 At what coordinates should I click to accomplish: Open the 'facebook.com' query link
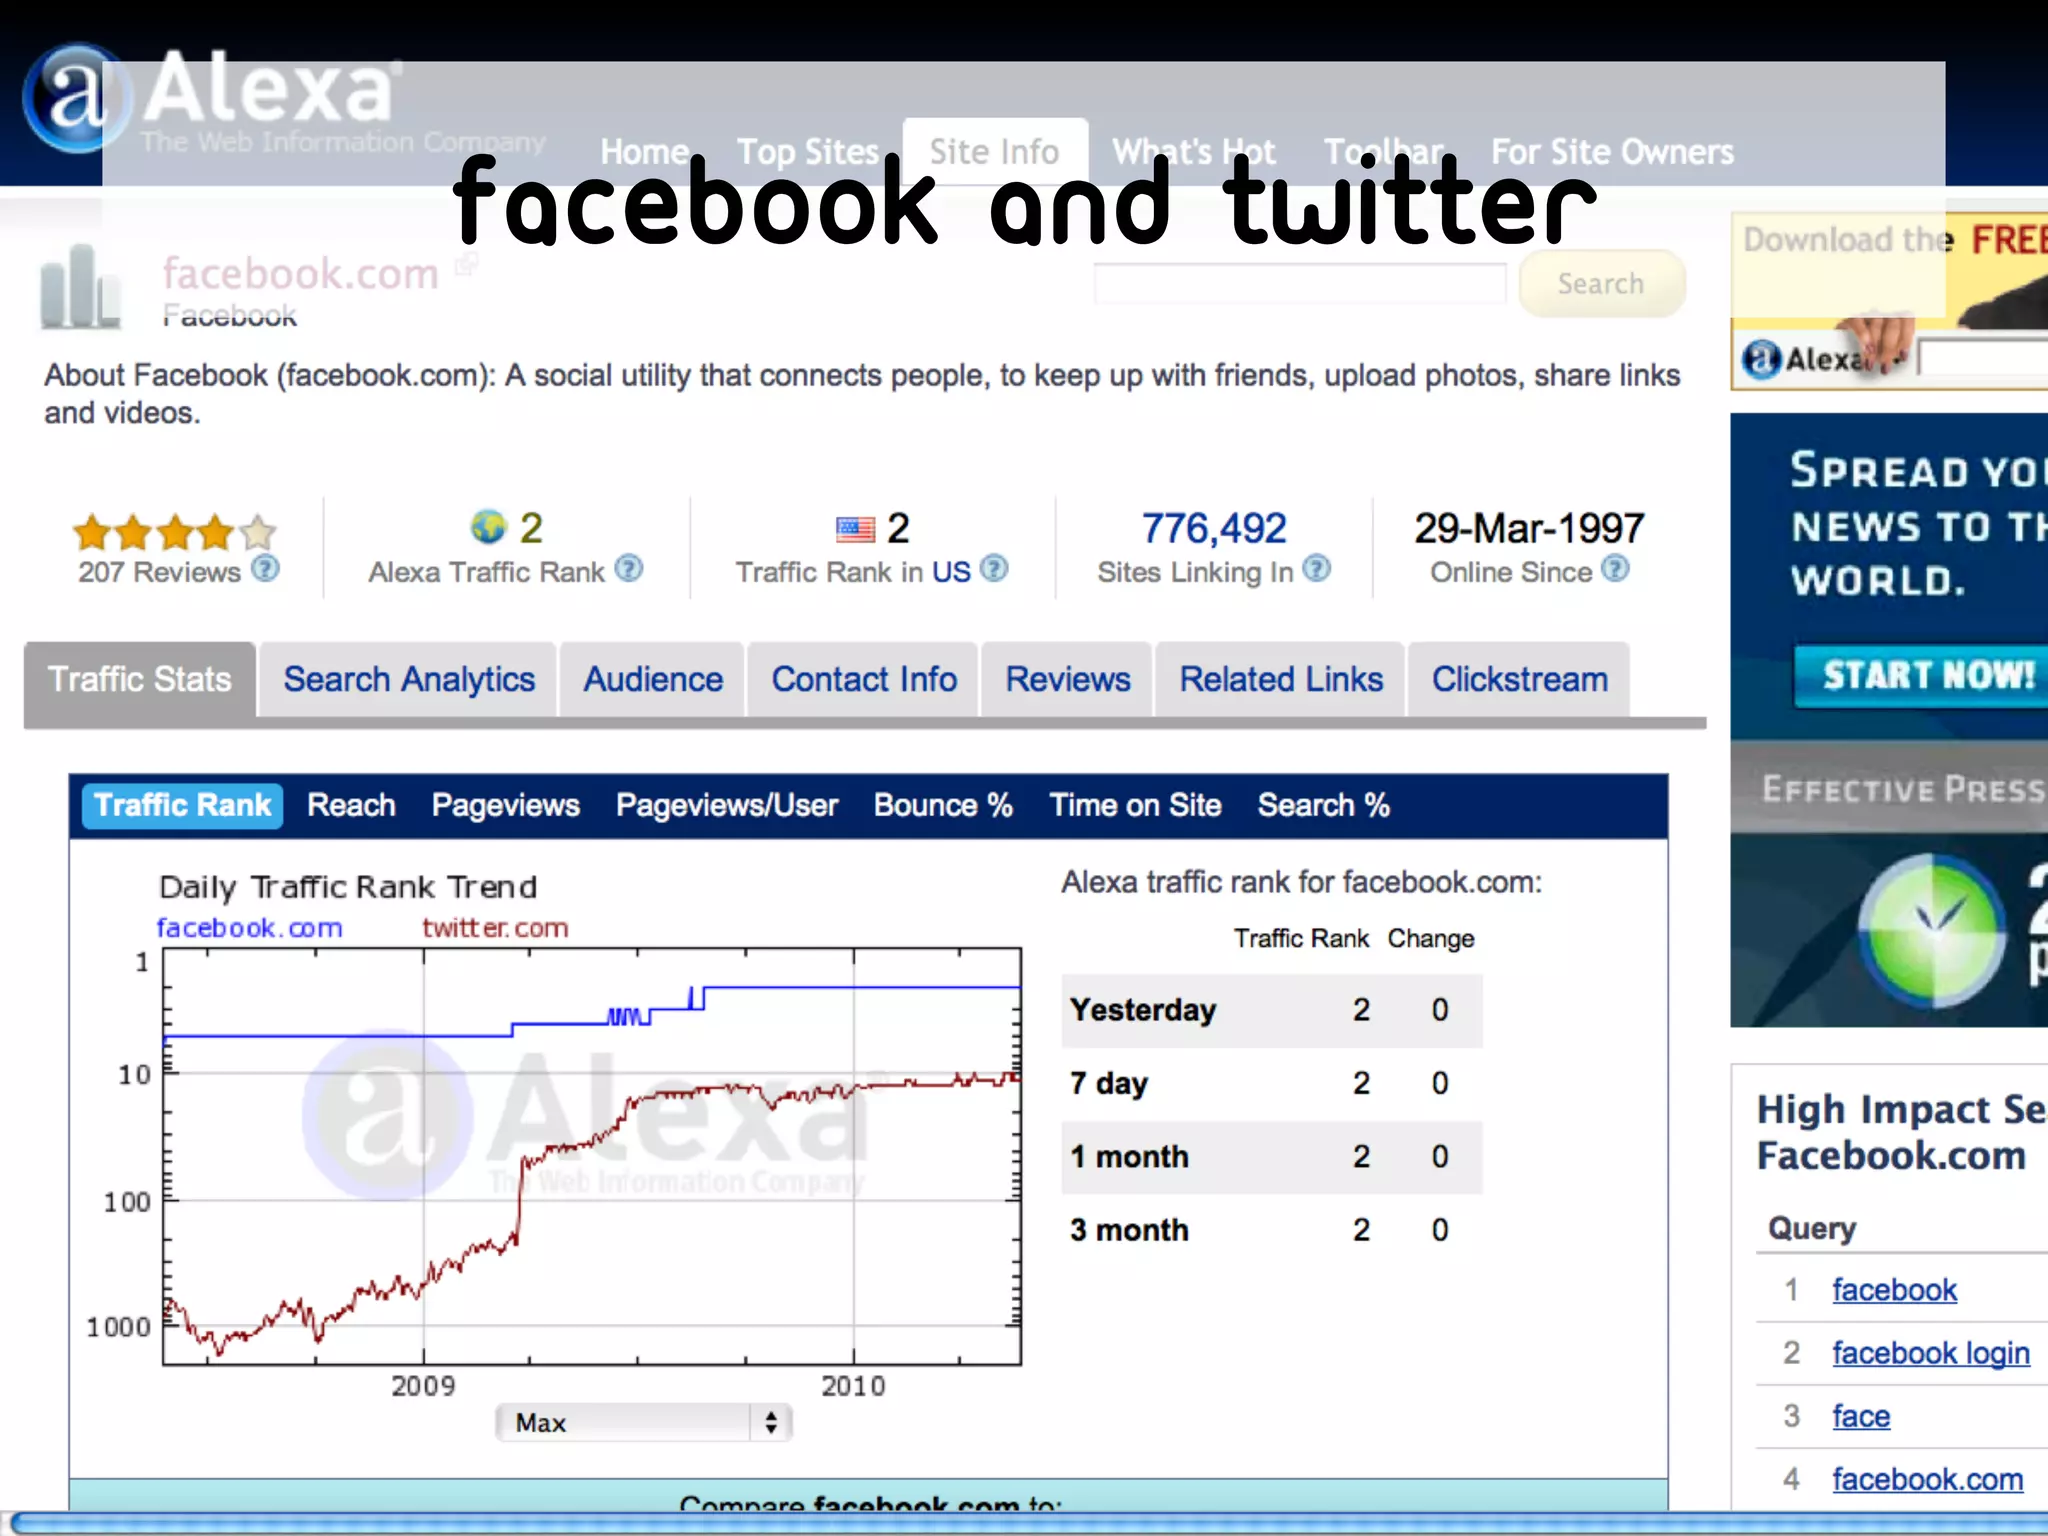point(1928,1479)
